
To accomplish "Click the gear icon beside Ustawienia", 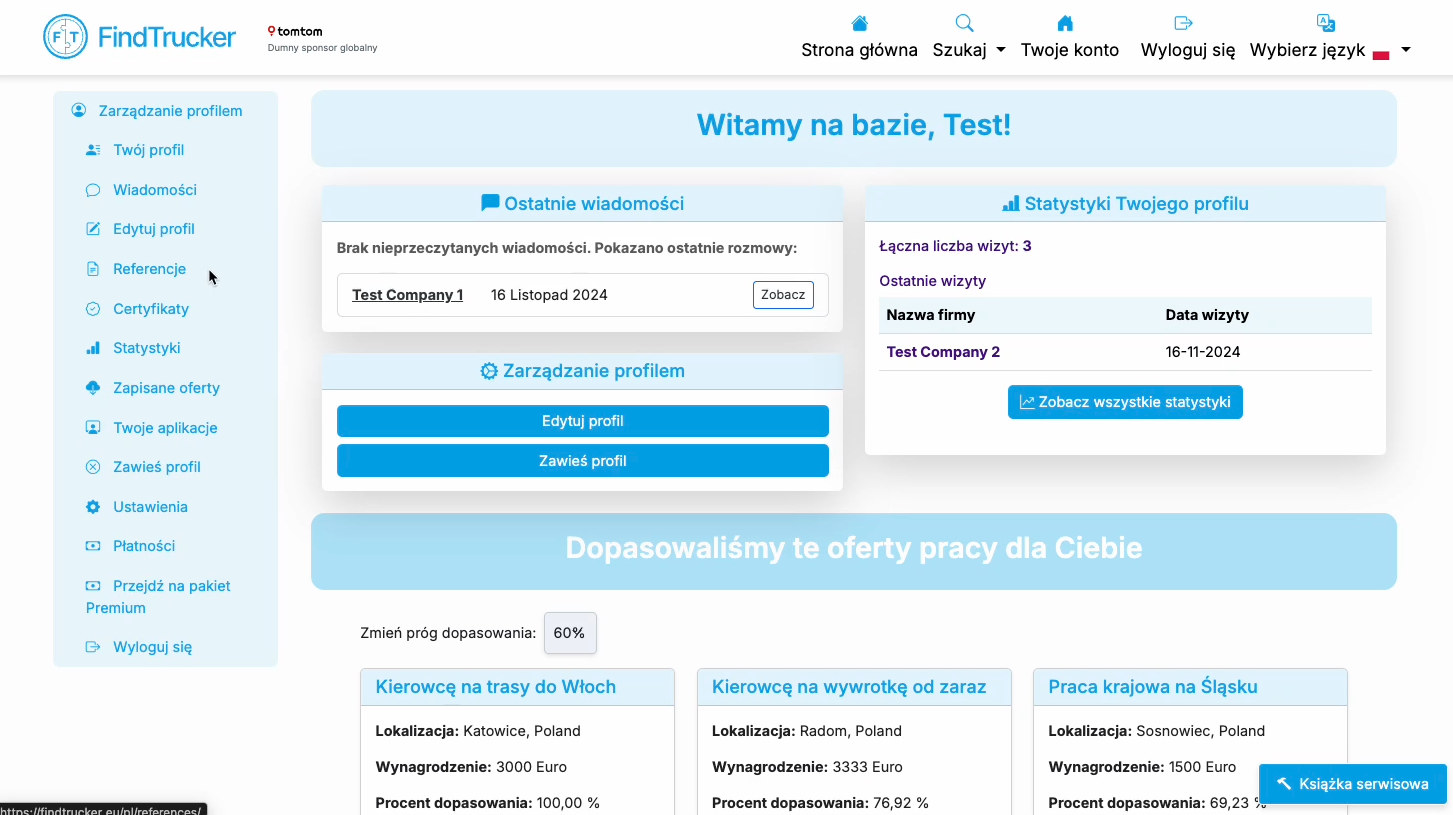I will (x=93, y=507).
